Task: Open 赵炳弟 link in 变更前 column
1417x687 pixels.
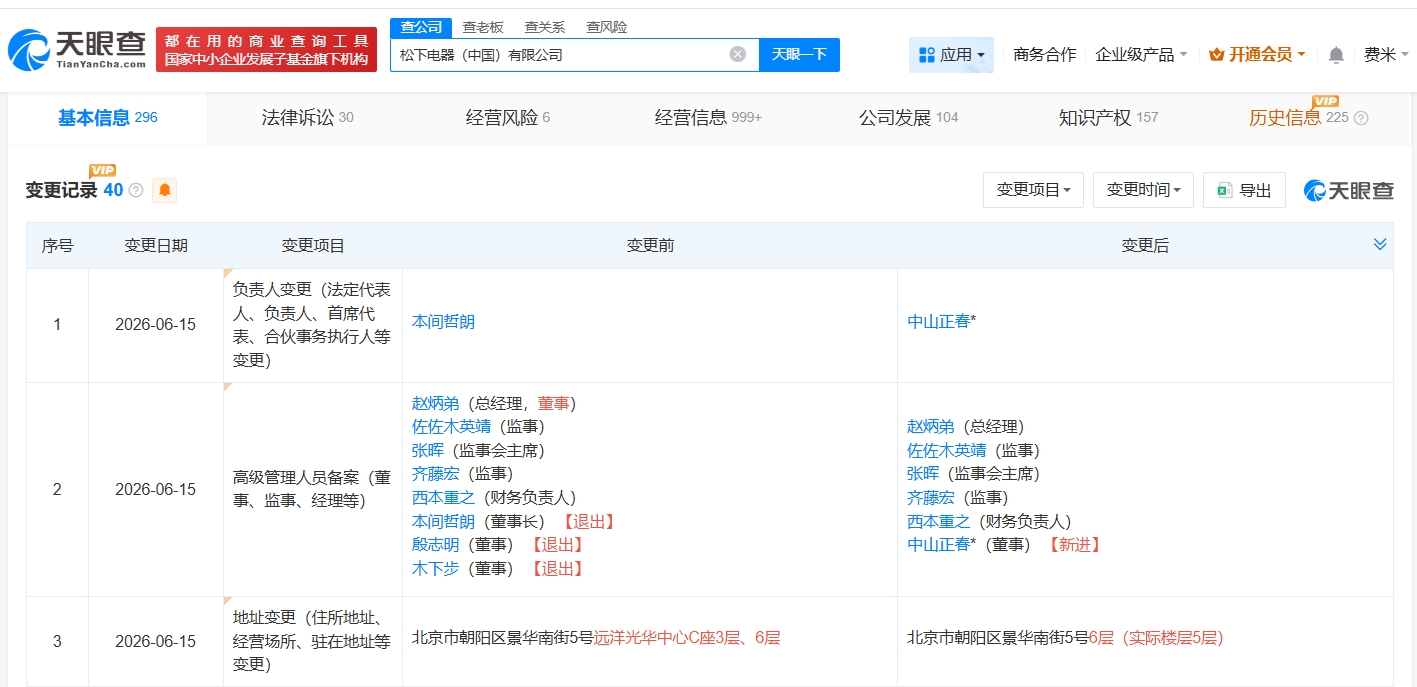Action: click(x=435, y=403)
